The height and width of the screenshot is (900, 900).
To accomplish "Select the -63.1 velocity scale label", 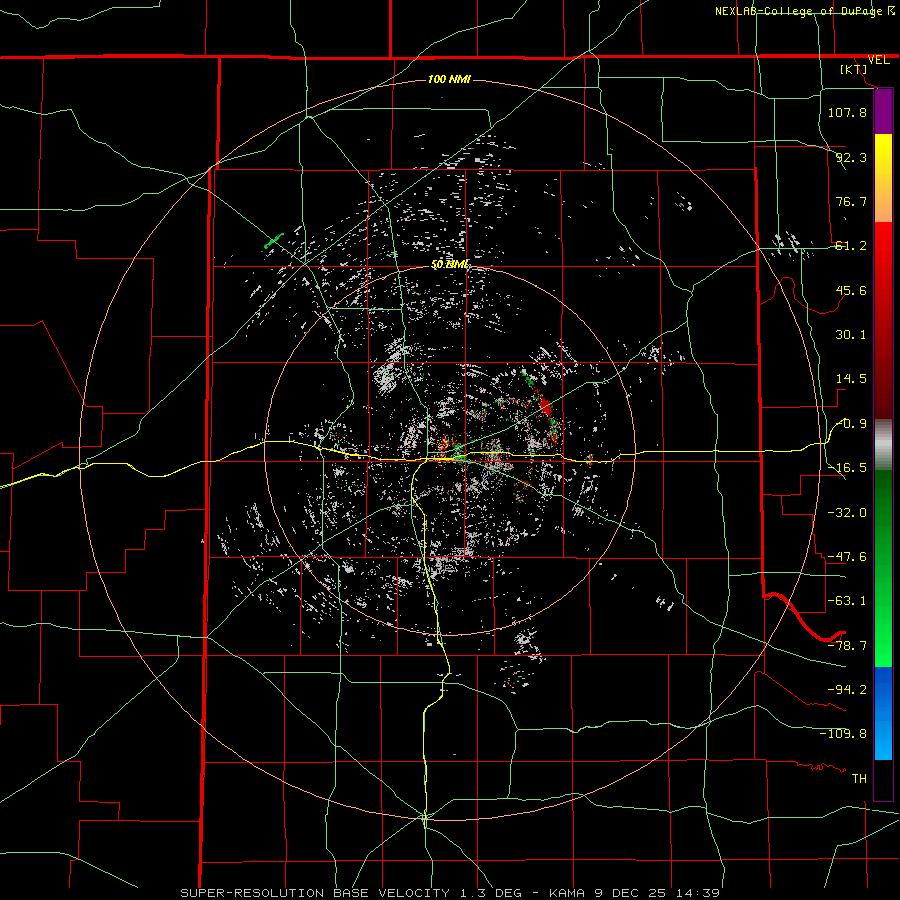I will point(847,601).
